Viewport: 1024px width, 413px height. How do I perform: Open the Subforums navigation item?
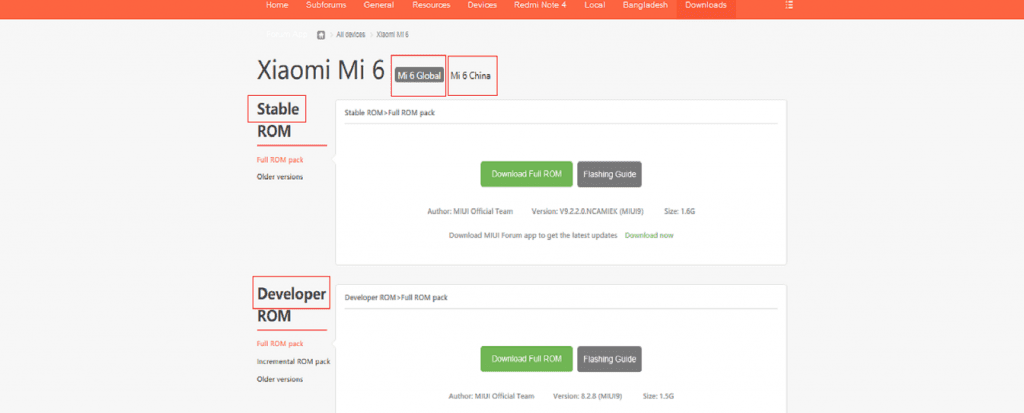tap(326, 5)
